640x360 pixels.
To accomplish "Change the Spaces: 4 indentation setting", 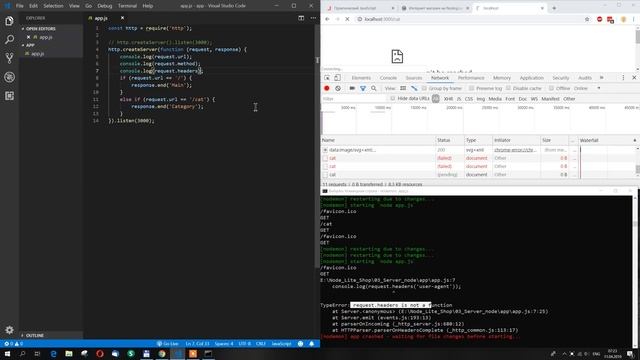I will [224, 344].
